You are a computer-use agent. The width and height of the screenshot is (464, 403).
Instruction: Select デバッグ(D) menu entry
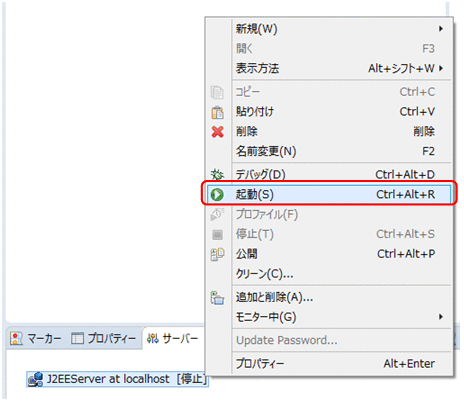point(329,174)
